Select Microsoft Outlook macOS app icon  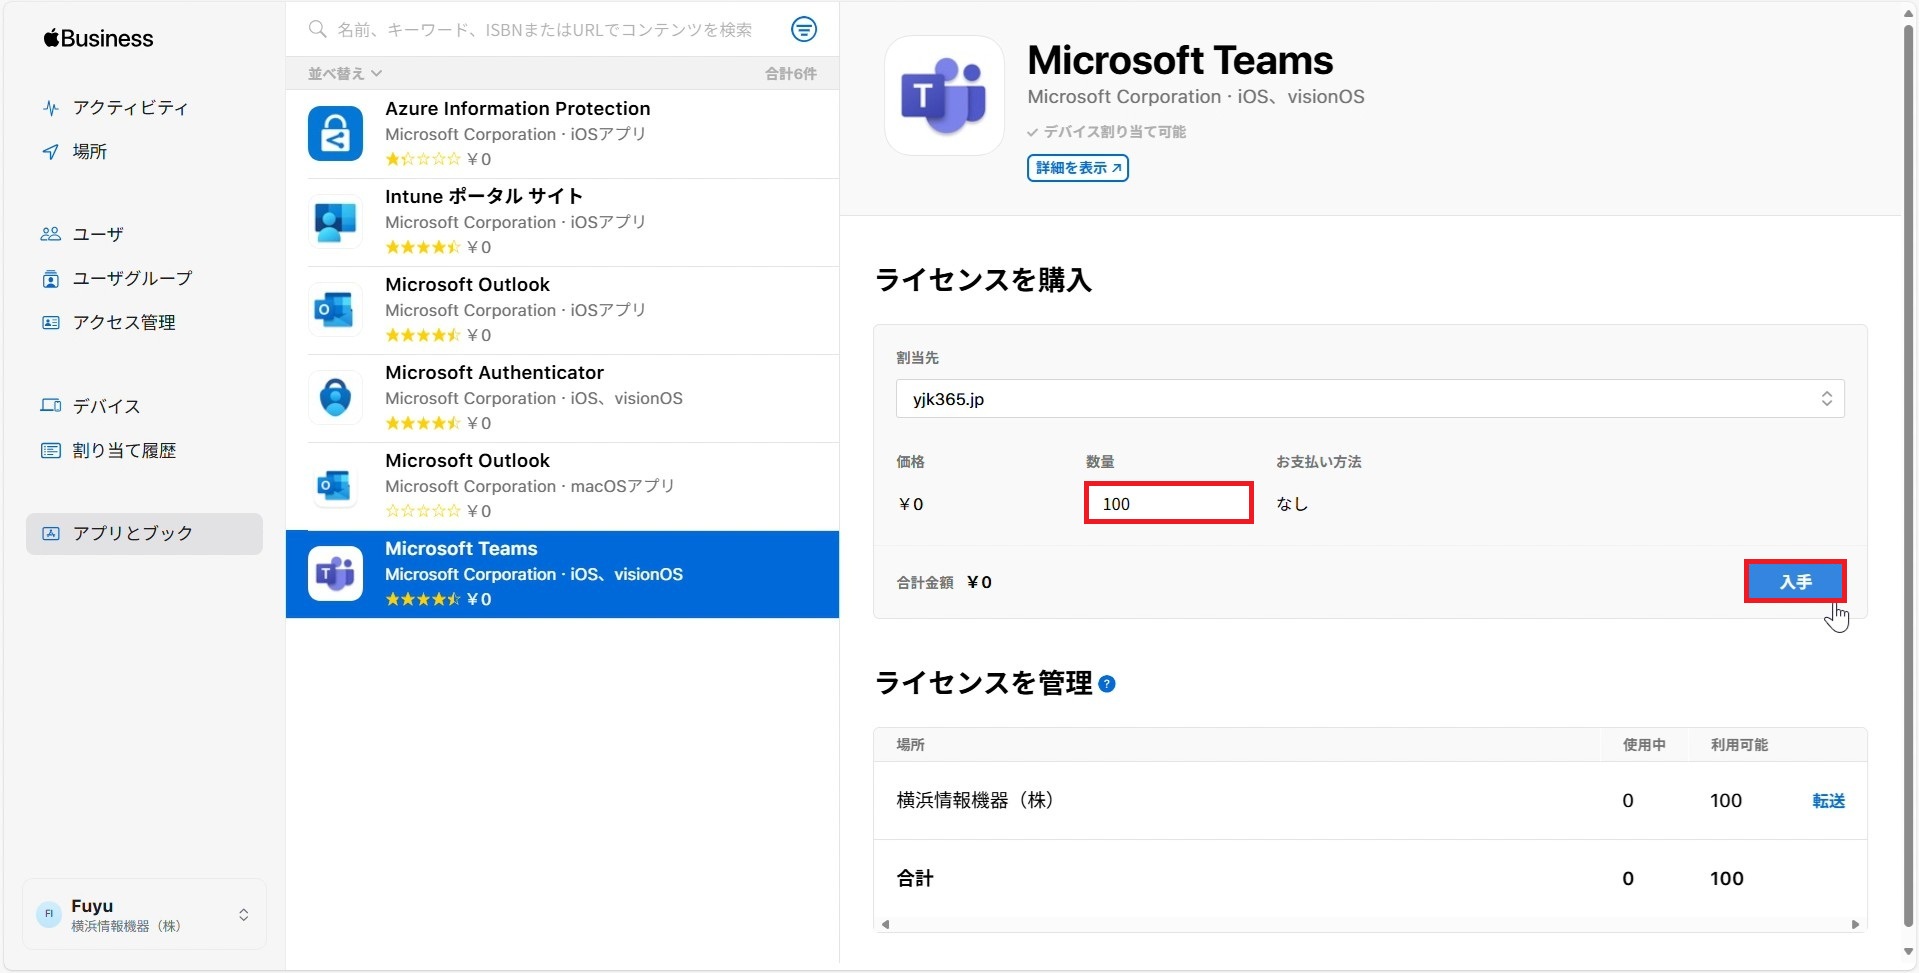tap(335, 486)
